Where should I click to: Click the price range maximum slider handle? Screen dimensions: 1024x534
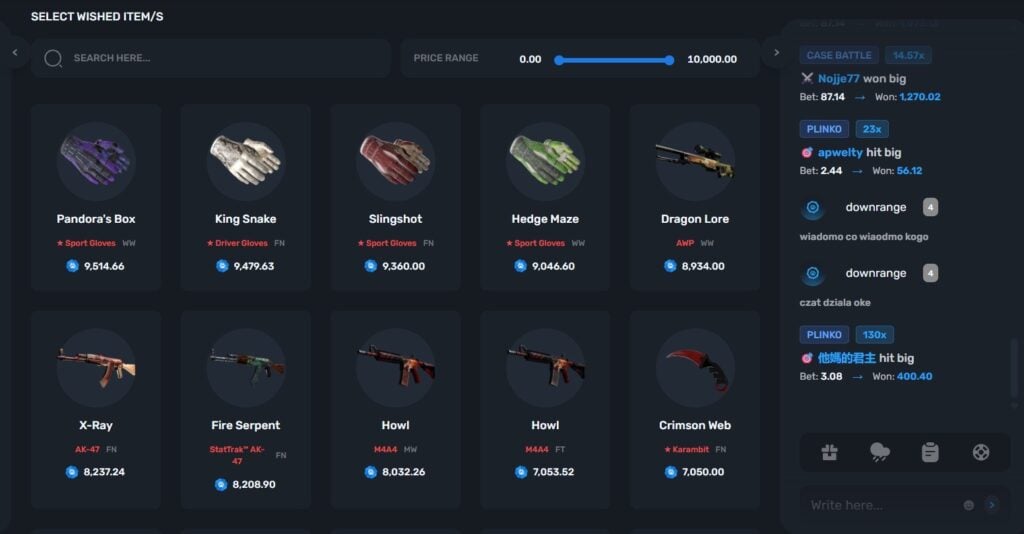click(x=669, y=60)
